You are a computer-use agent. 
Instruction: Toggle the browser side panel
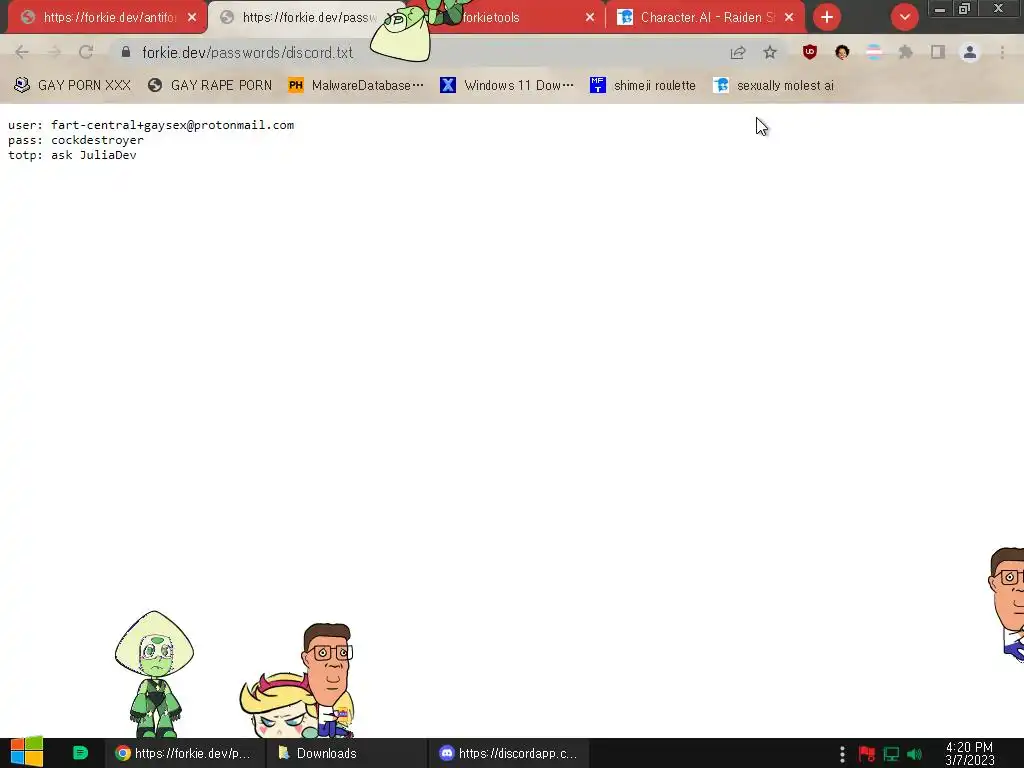pos(938,52)
